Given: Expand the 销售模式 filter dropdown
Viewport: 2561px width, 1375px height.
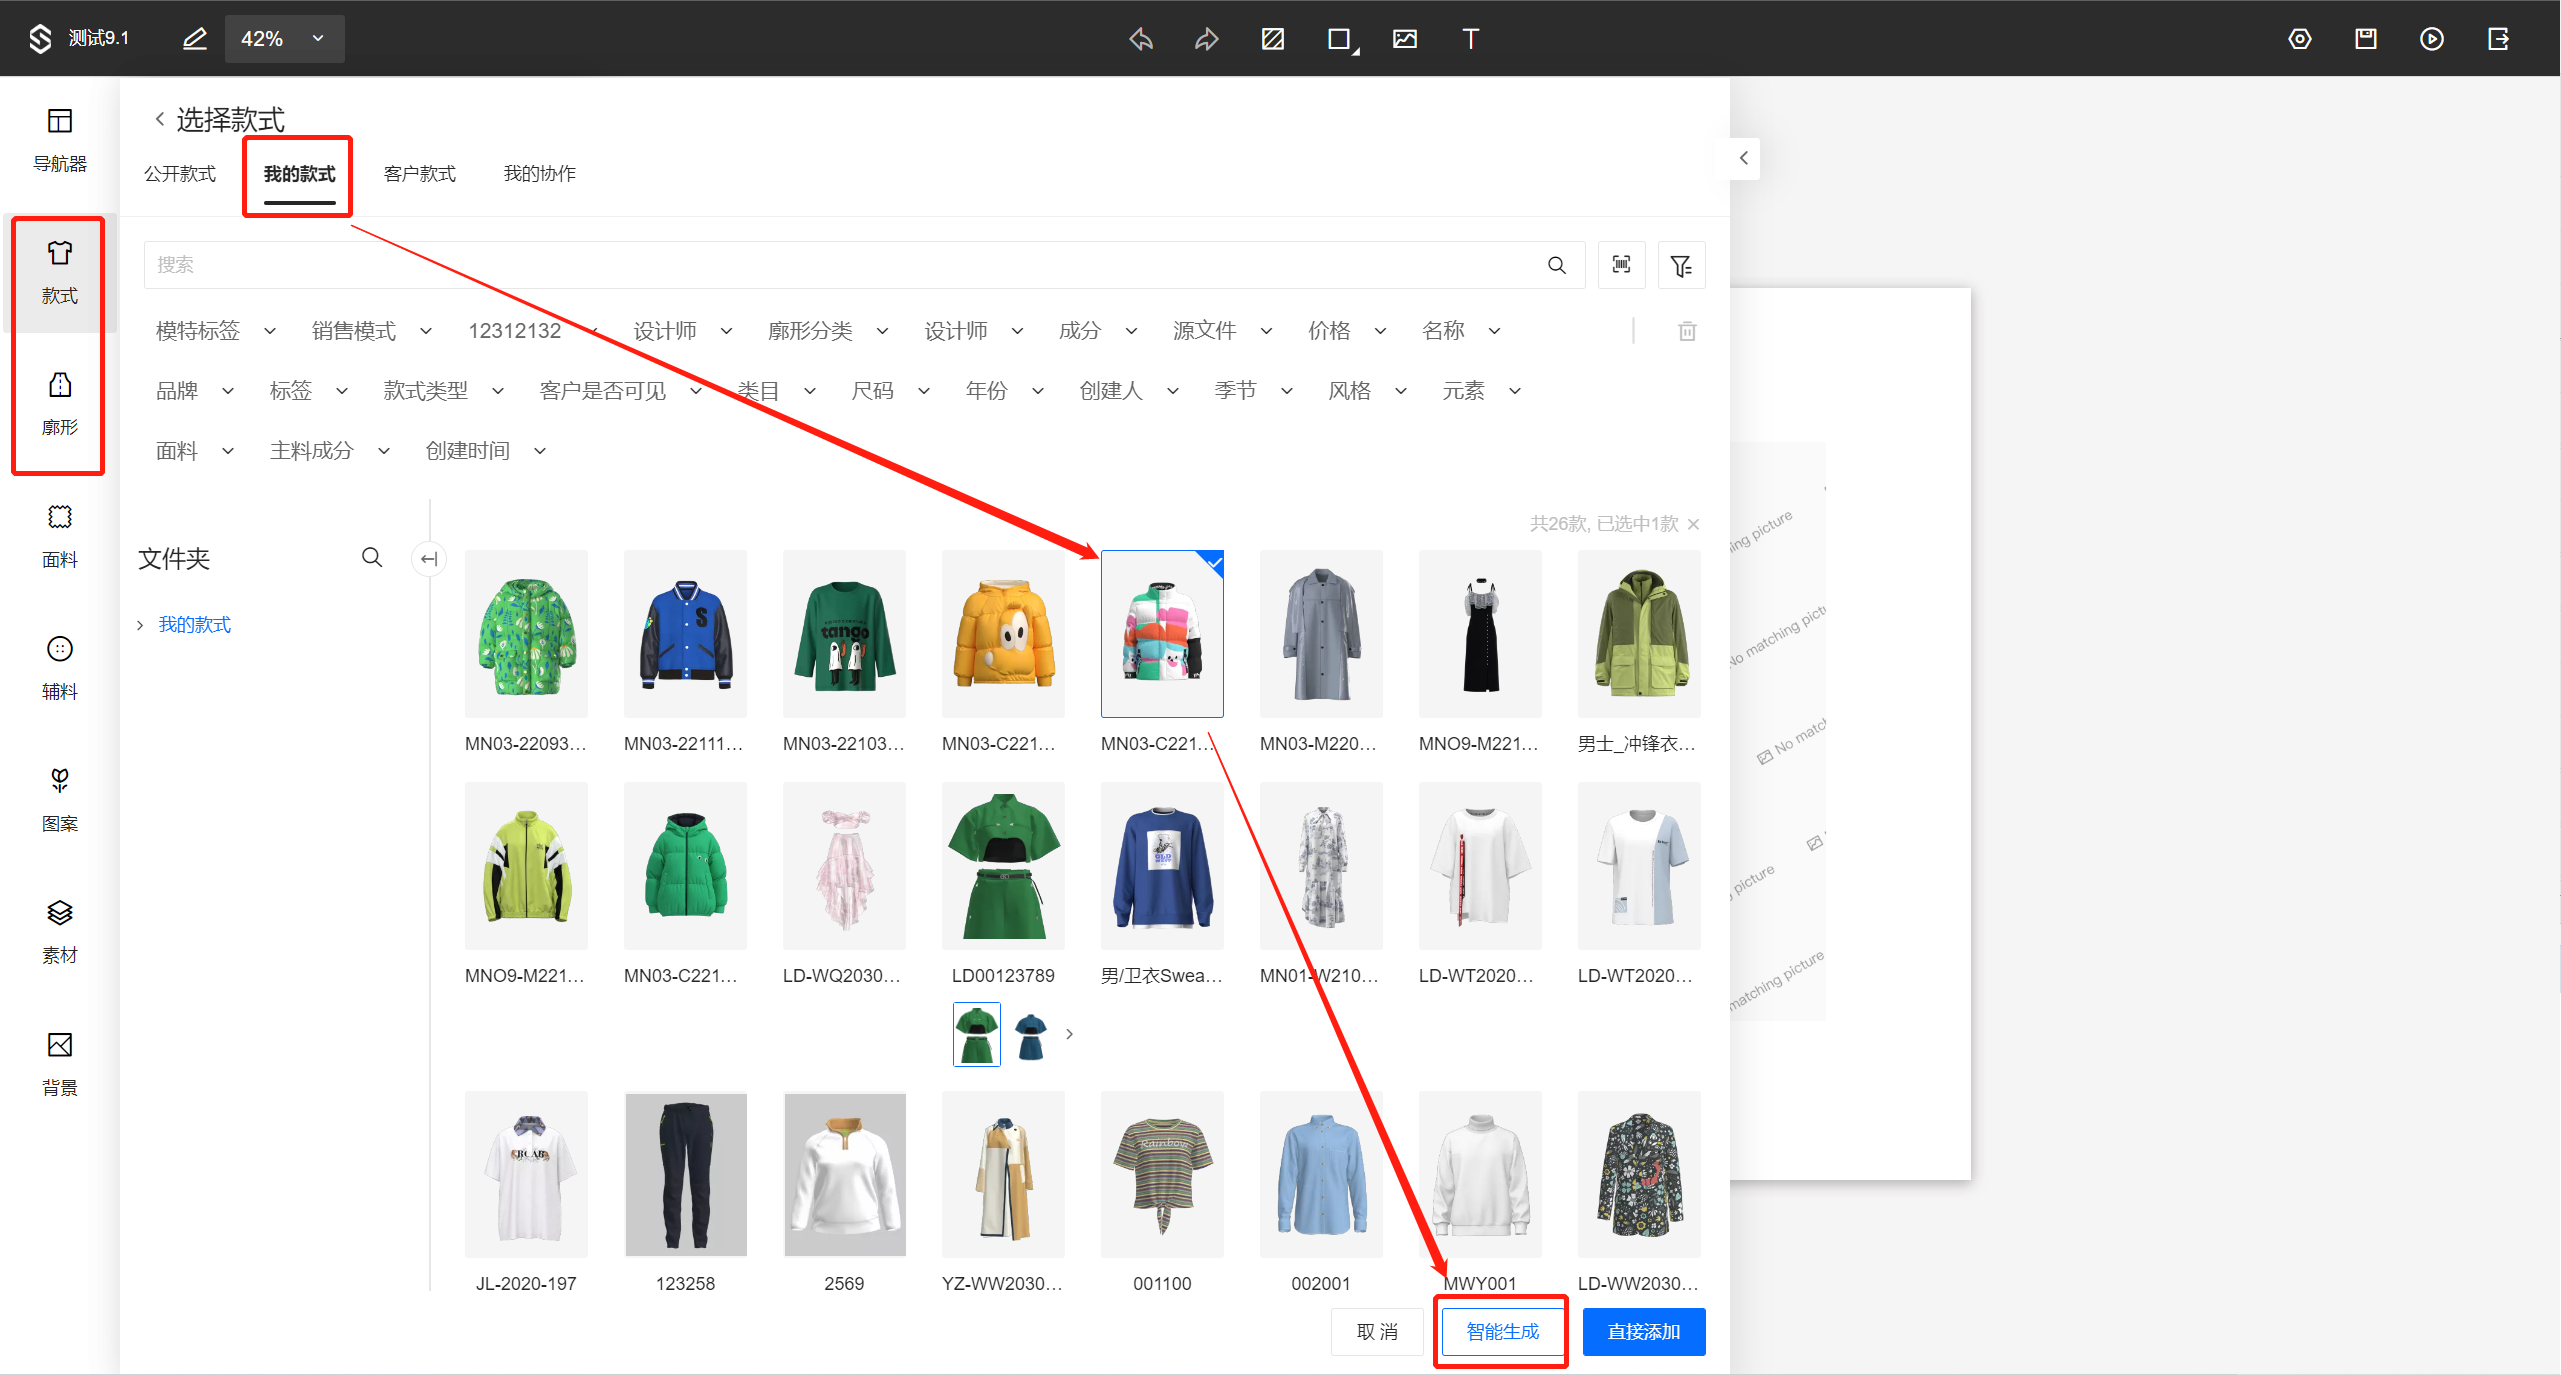Looking at the screenshot, I should click(x=372, y=331).
